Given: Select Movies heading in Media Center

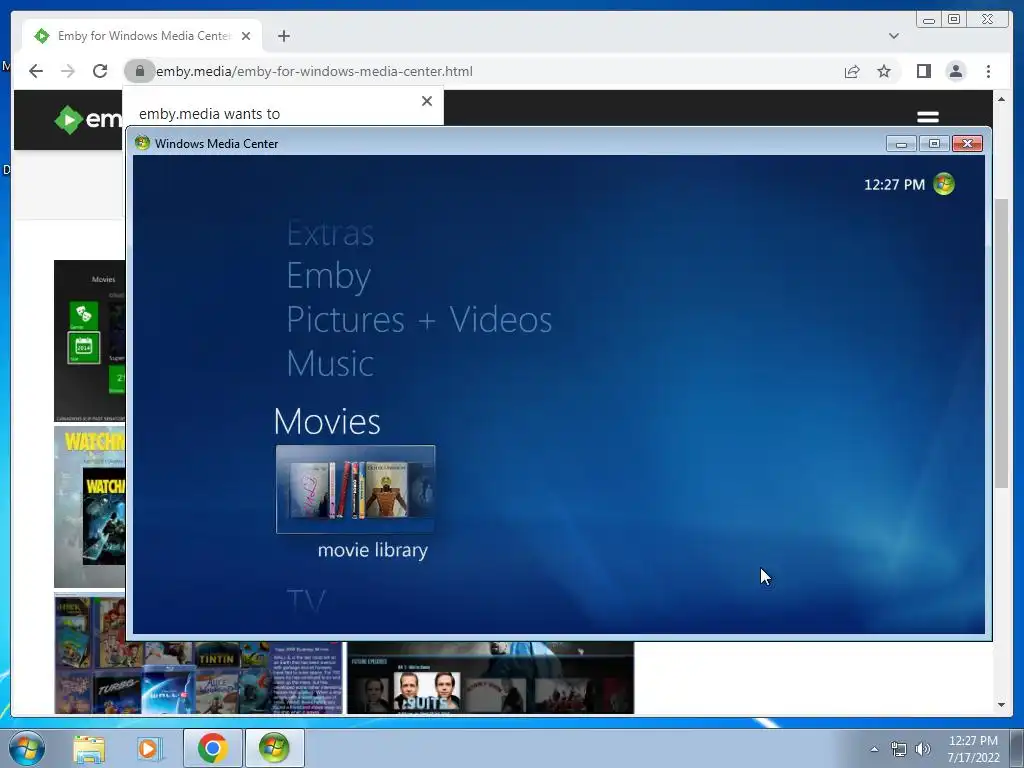Looking at the screenshot, I should coord(327,421).
